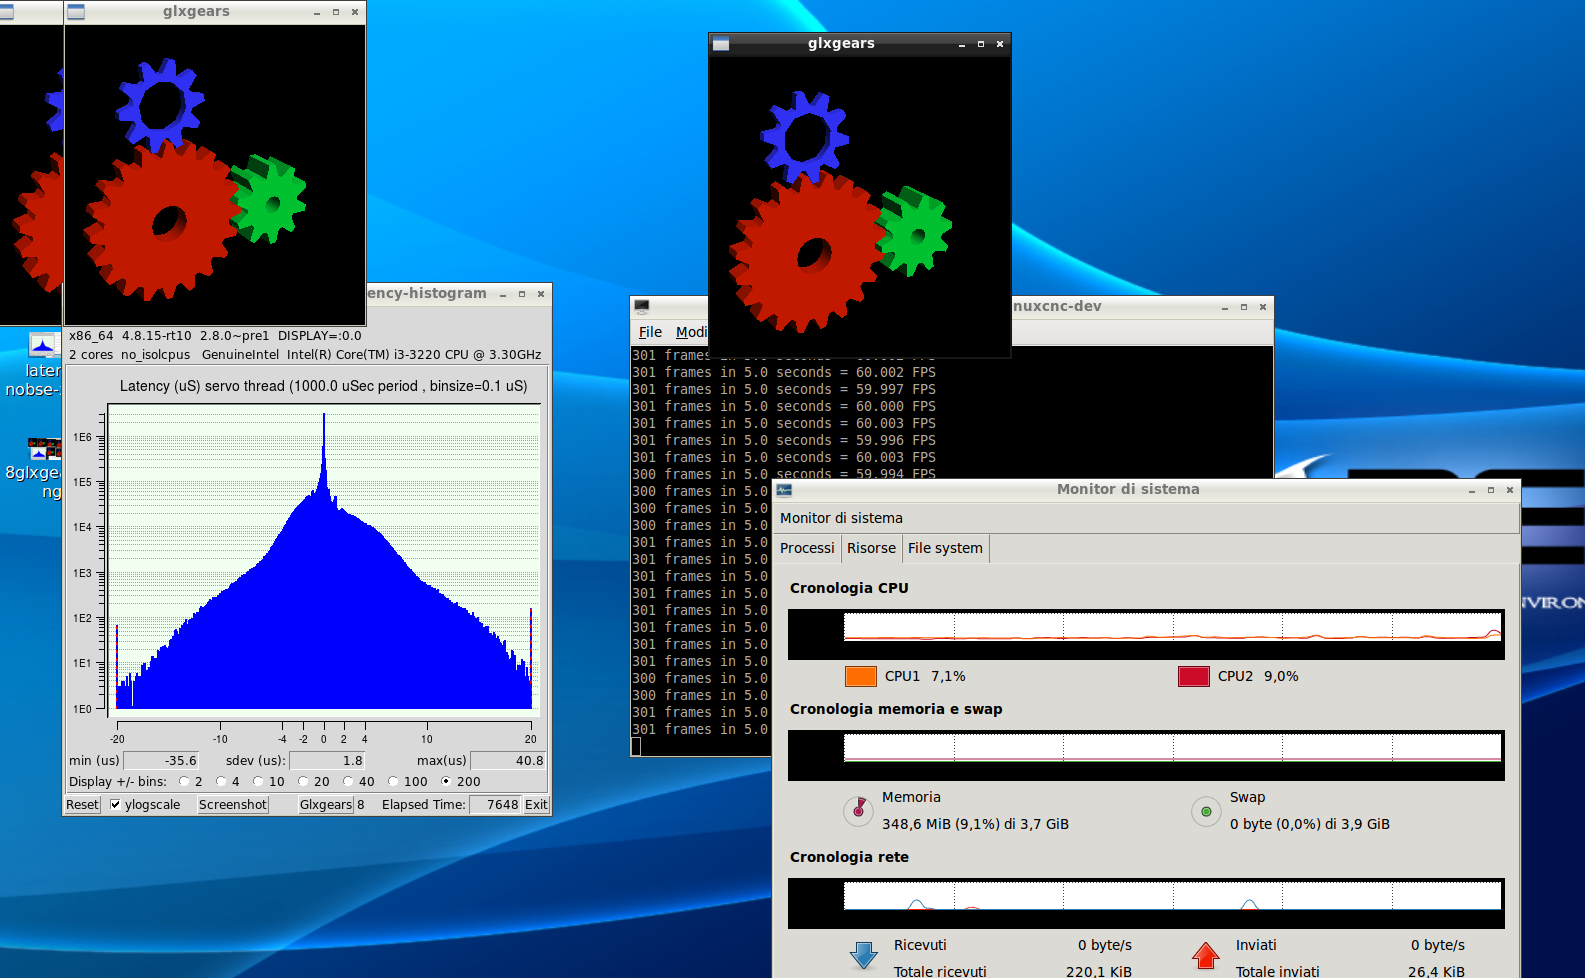Select the 100 bins radio button
Screen dimensions: 1585x978
(x=393, y=782)
